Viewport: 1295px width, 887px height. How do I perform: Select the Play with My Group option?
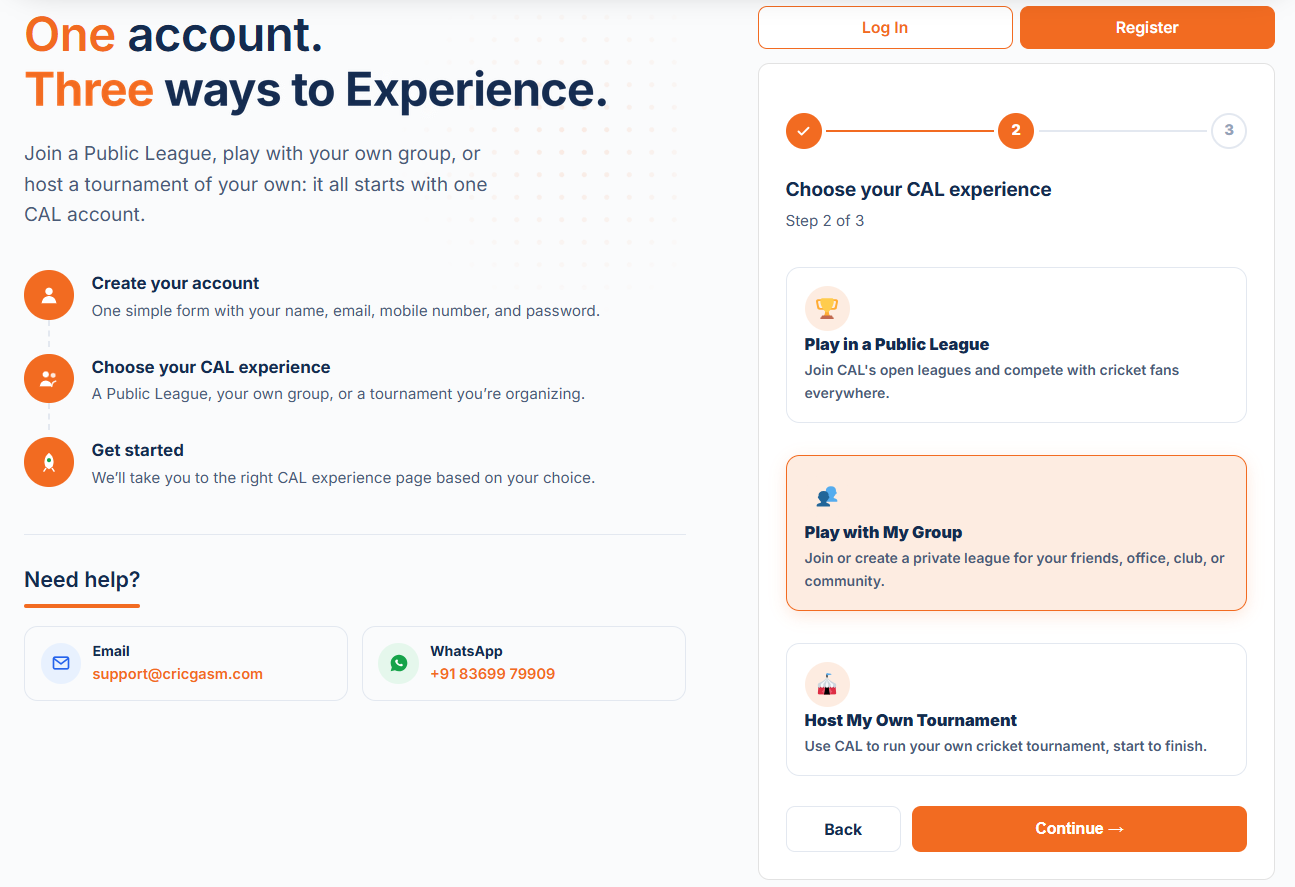pyautogui.click(x=1016, y=533)
